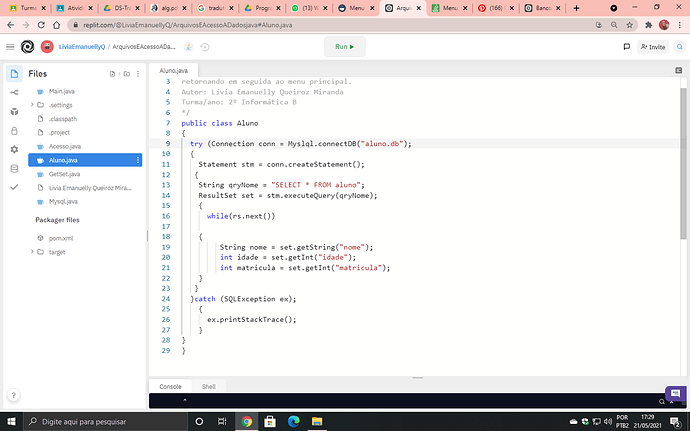The width and height of the screenshot is (690, 431).
Task: Open the Files panel icon in sidebar
Action: [x=14, y=74]
